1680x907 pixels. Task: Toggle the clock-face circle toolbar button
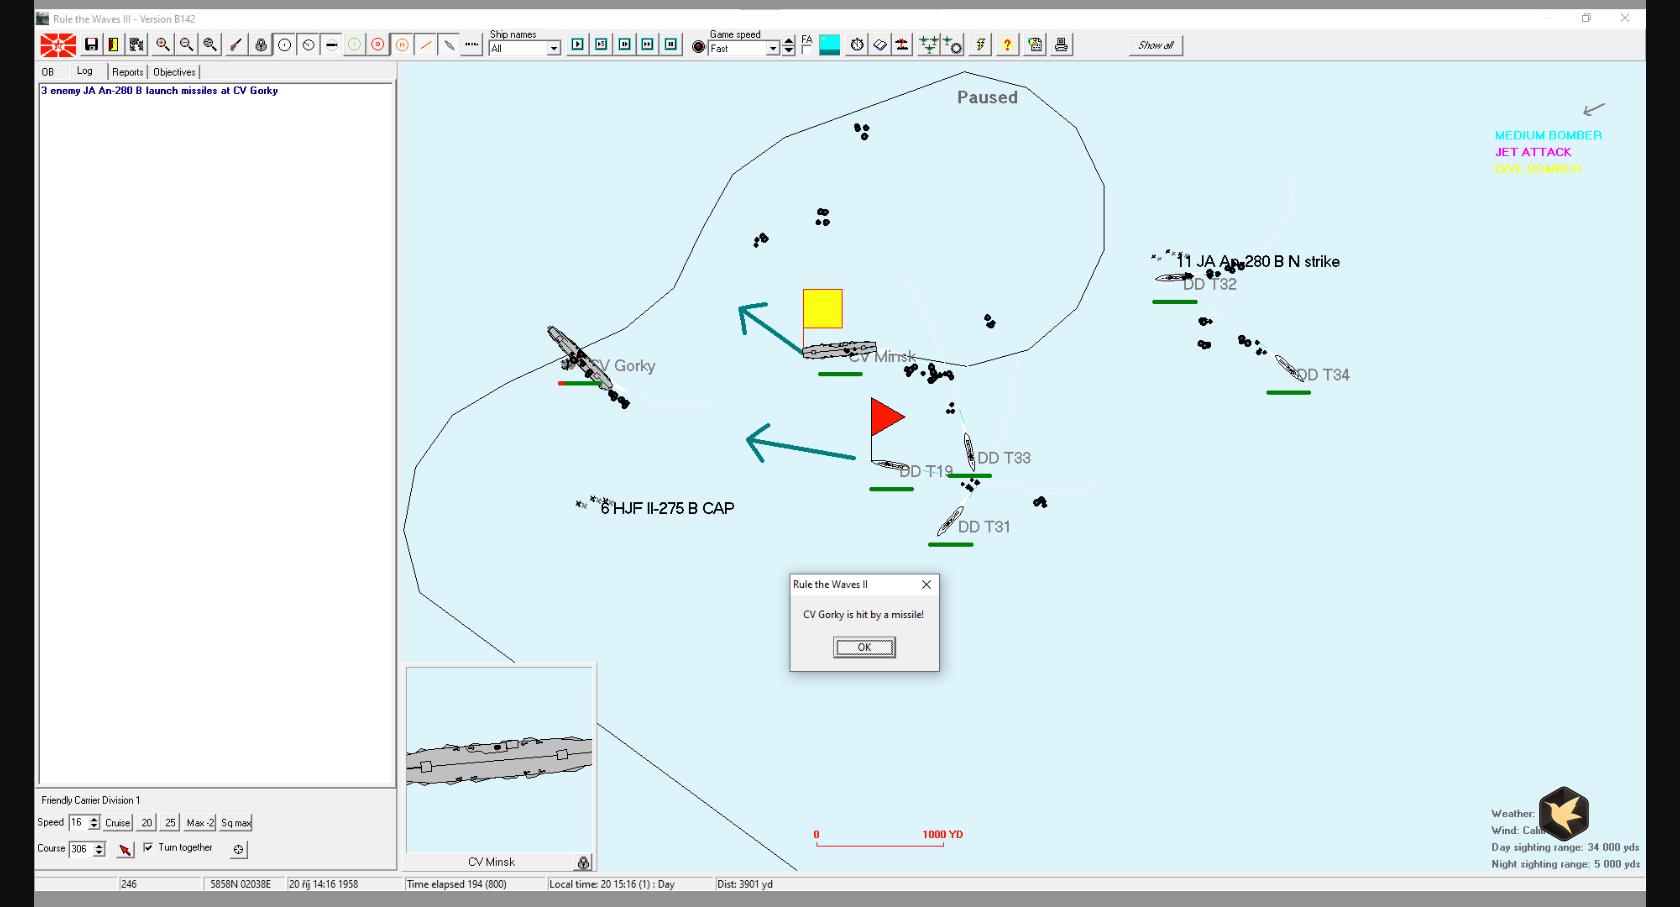click(309, 45)
